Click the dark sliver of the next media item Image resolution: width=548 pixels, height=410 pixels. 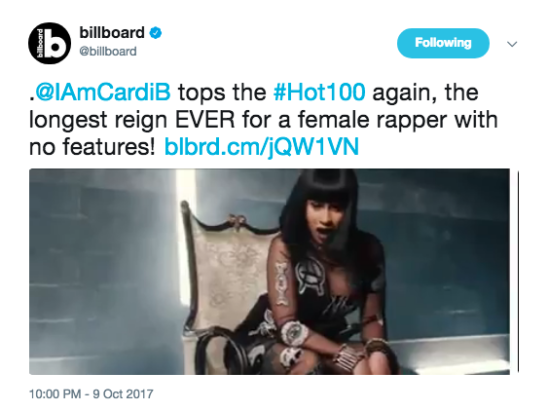518,272
